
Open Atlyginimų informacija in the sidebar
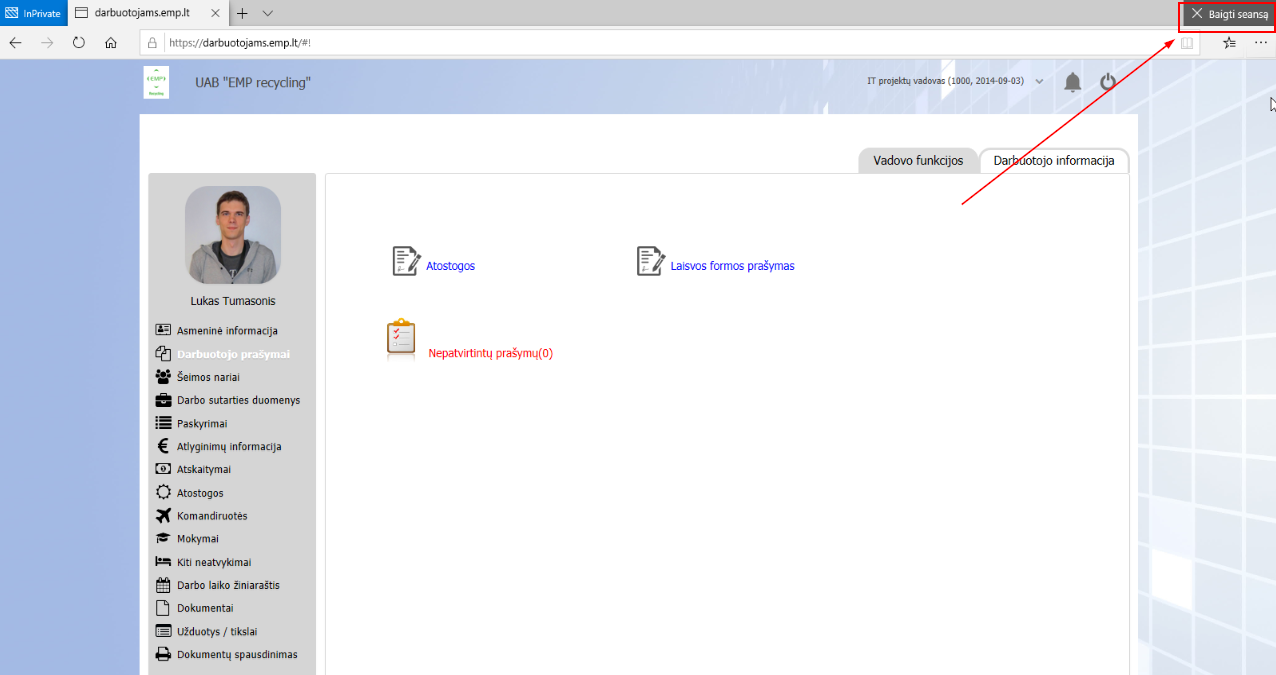pos(229,447)
